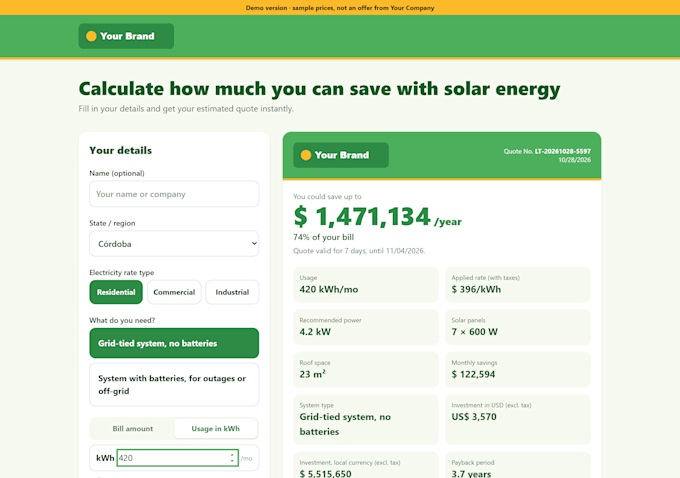
Task: Click the 74% of your bill text
Action: tap(324, 237)
